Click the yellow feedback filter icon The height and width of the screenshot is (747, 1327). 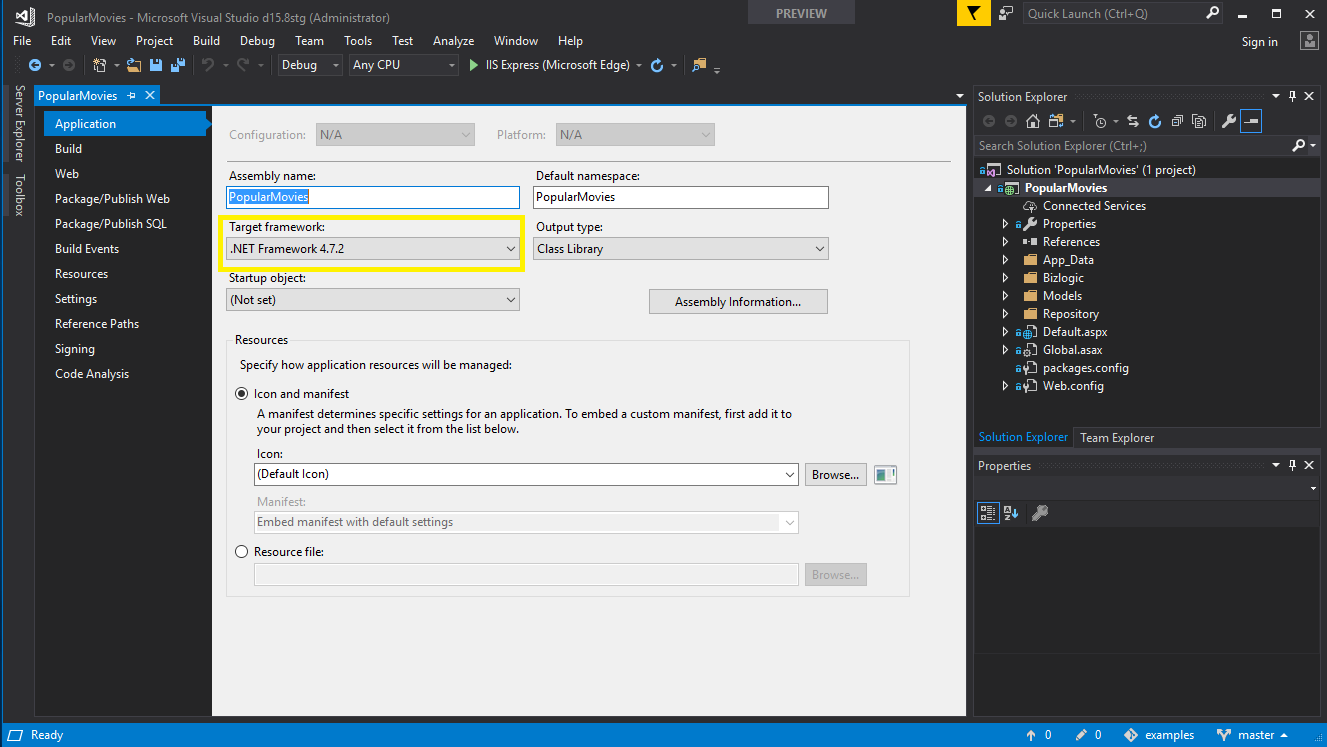click(x=972, y=13)
